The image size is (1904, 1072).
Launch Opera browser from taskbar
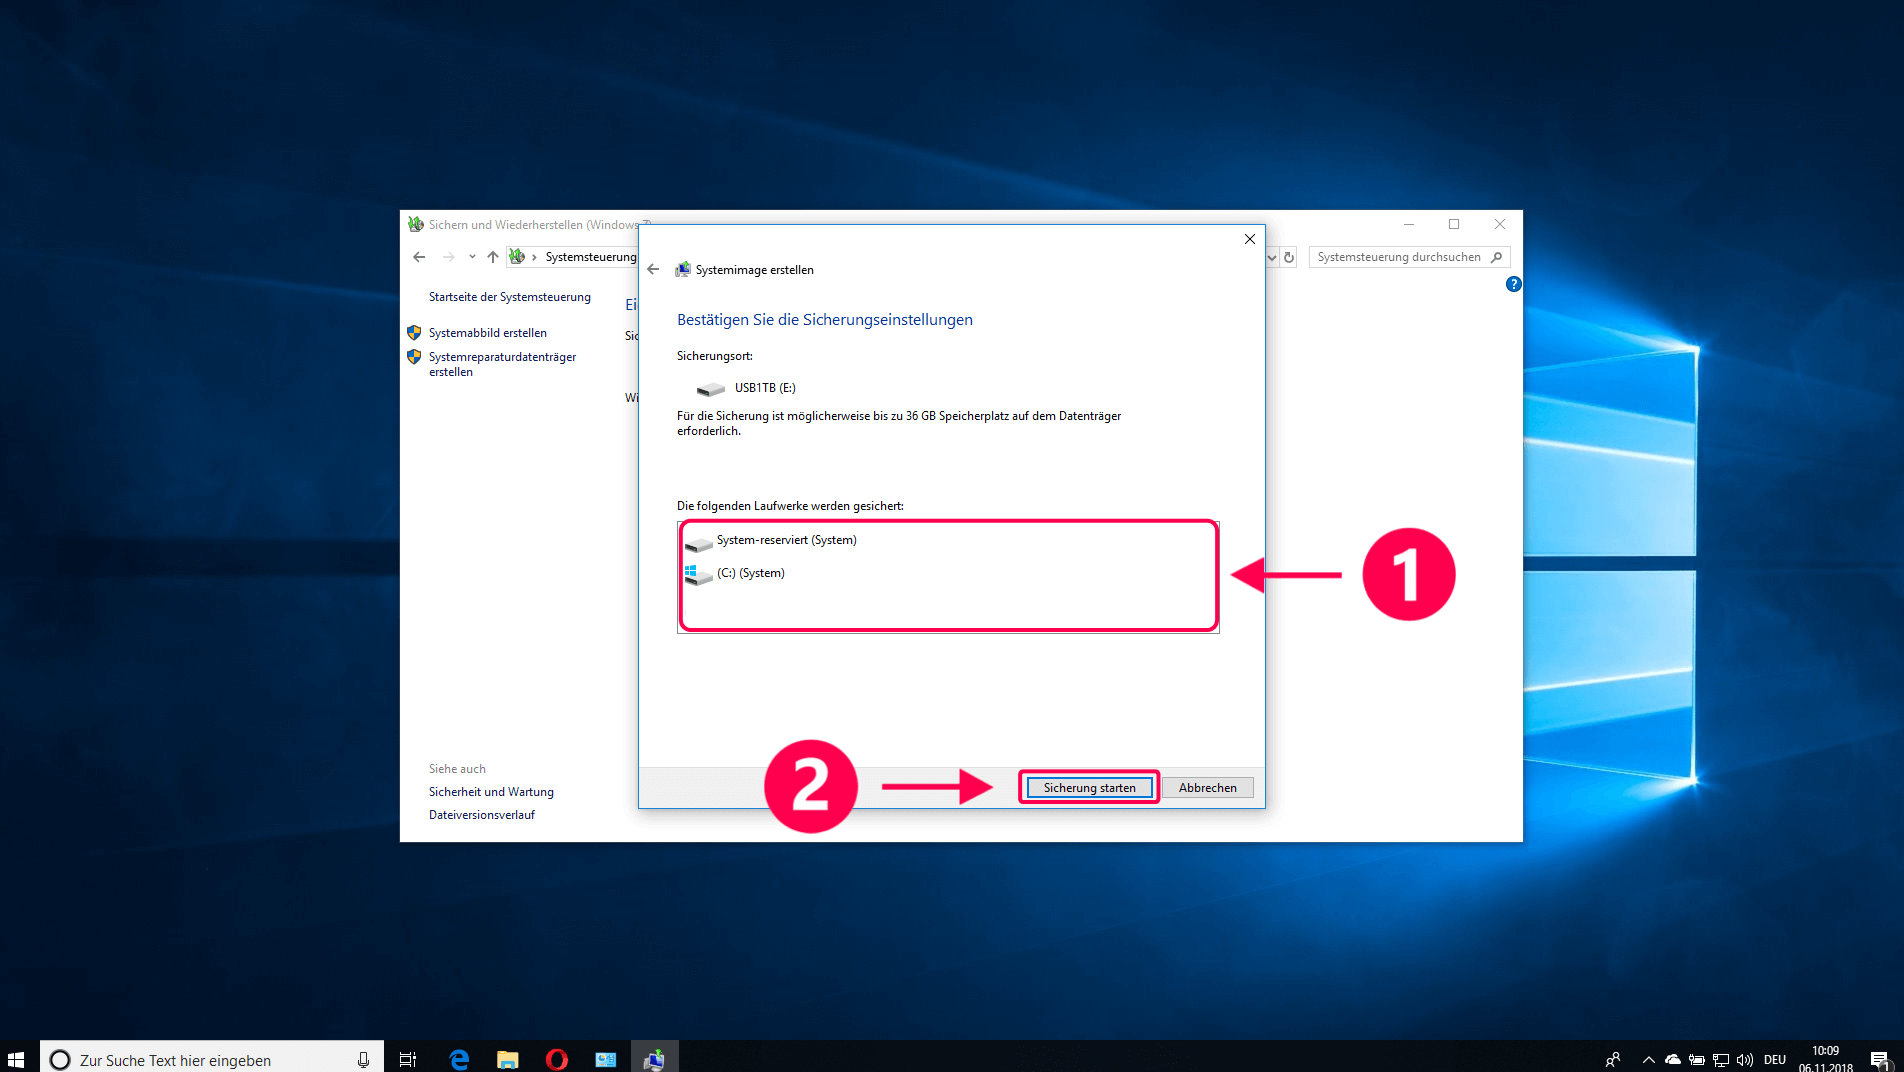click(x=557, y=1060)
